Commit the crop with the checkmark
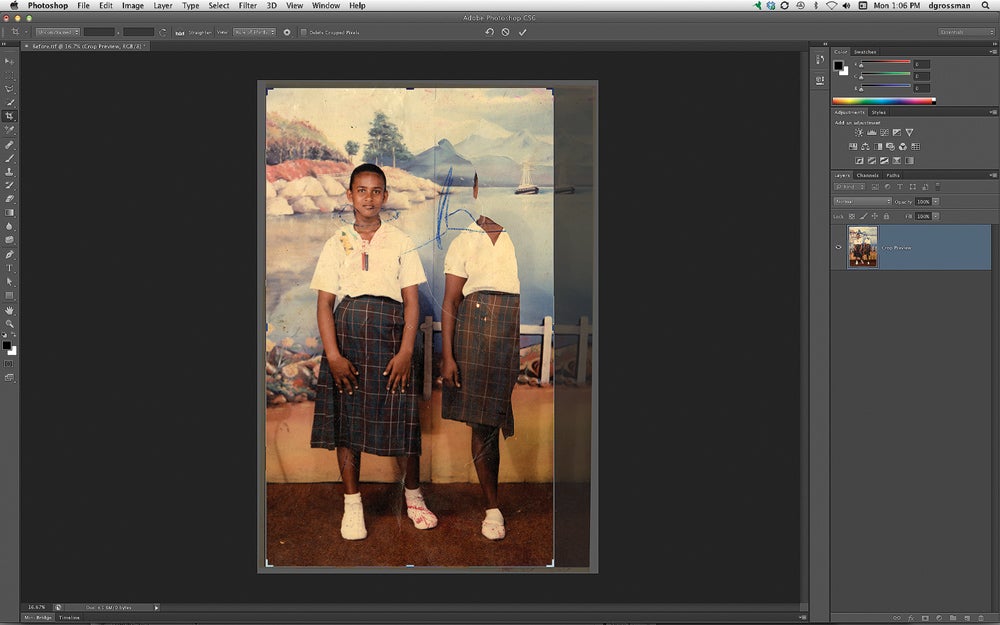The height and width of the screenshot is (625, 1000). [x=522, y=32]
